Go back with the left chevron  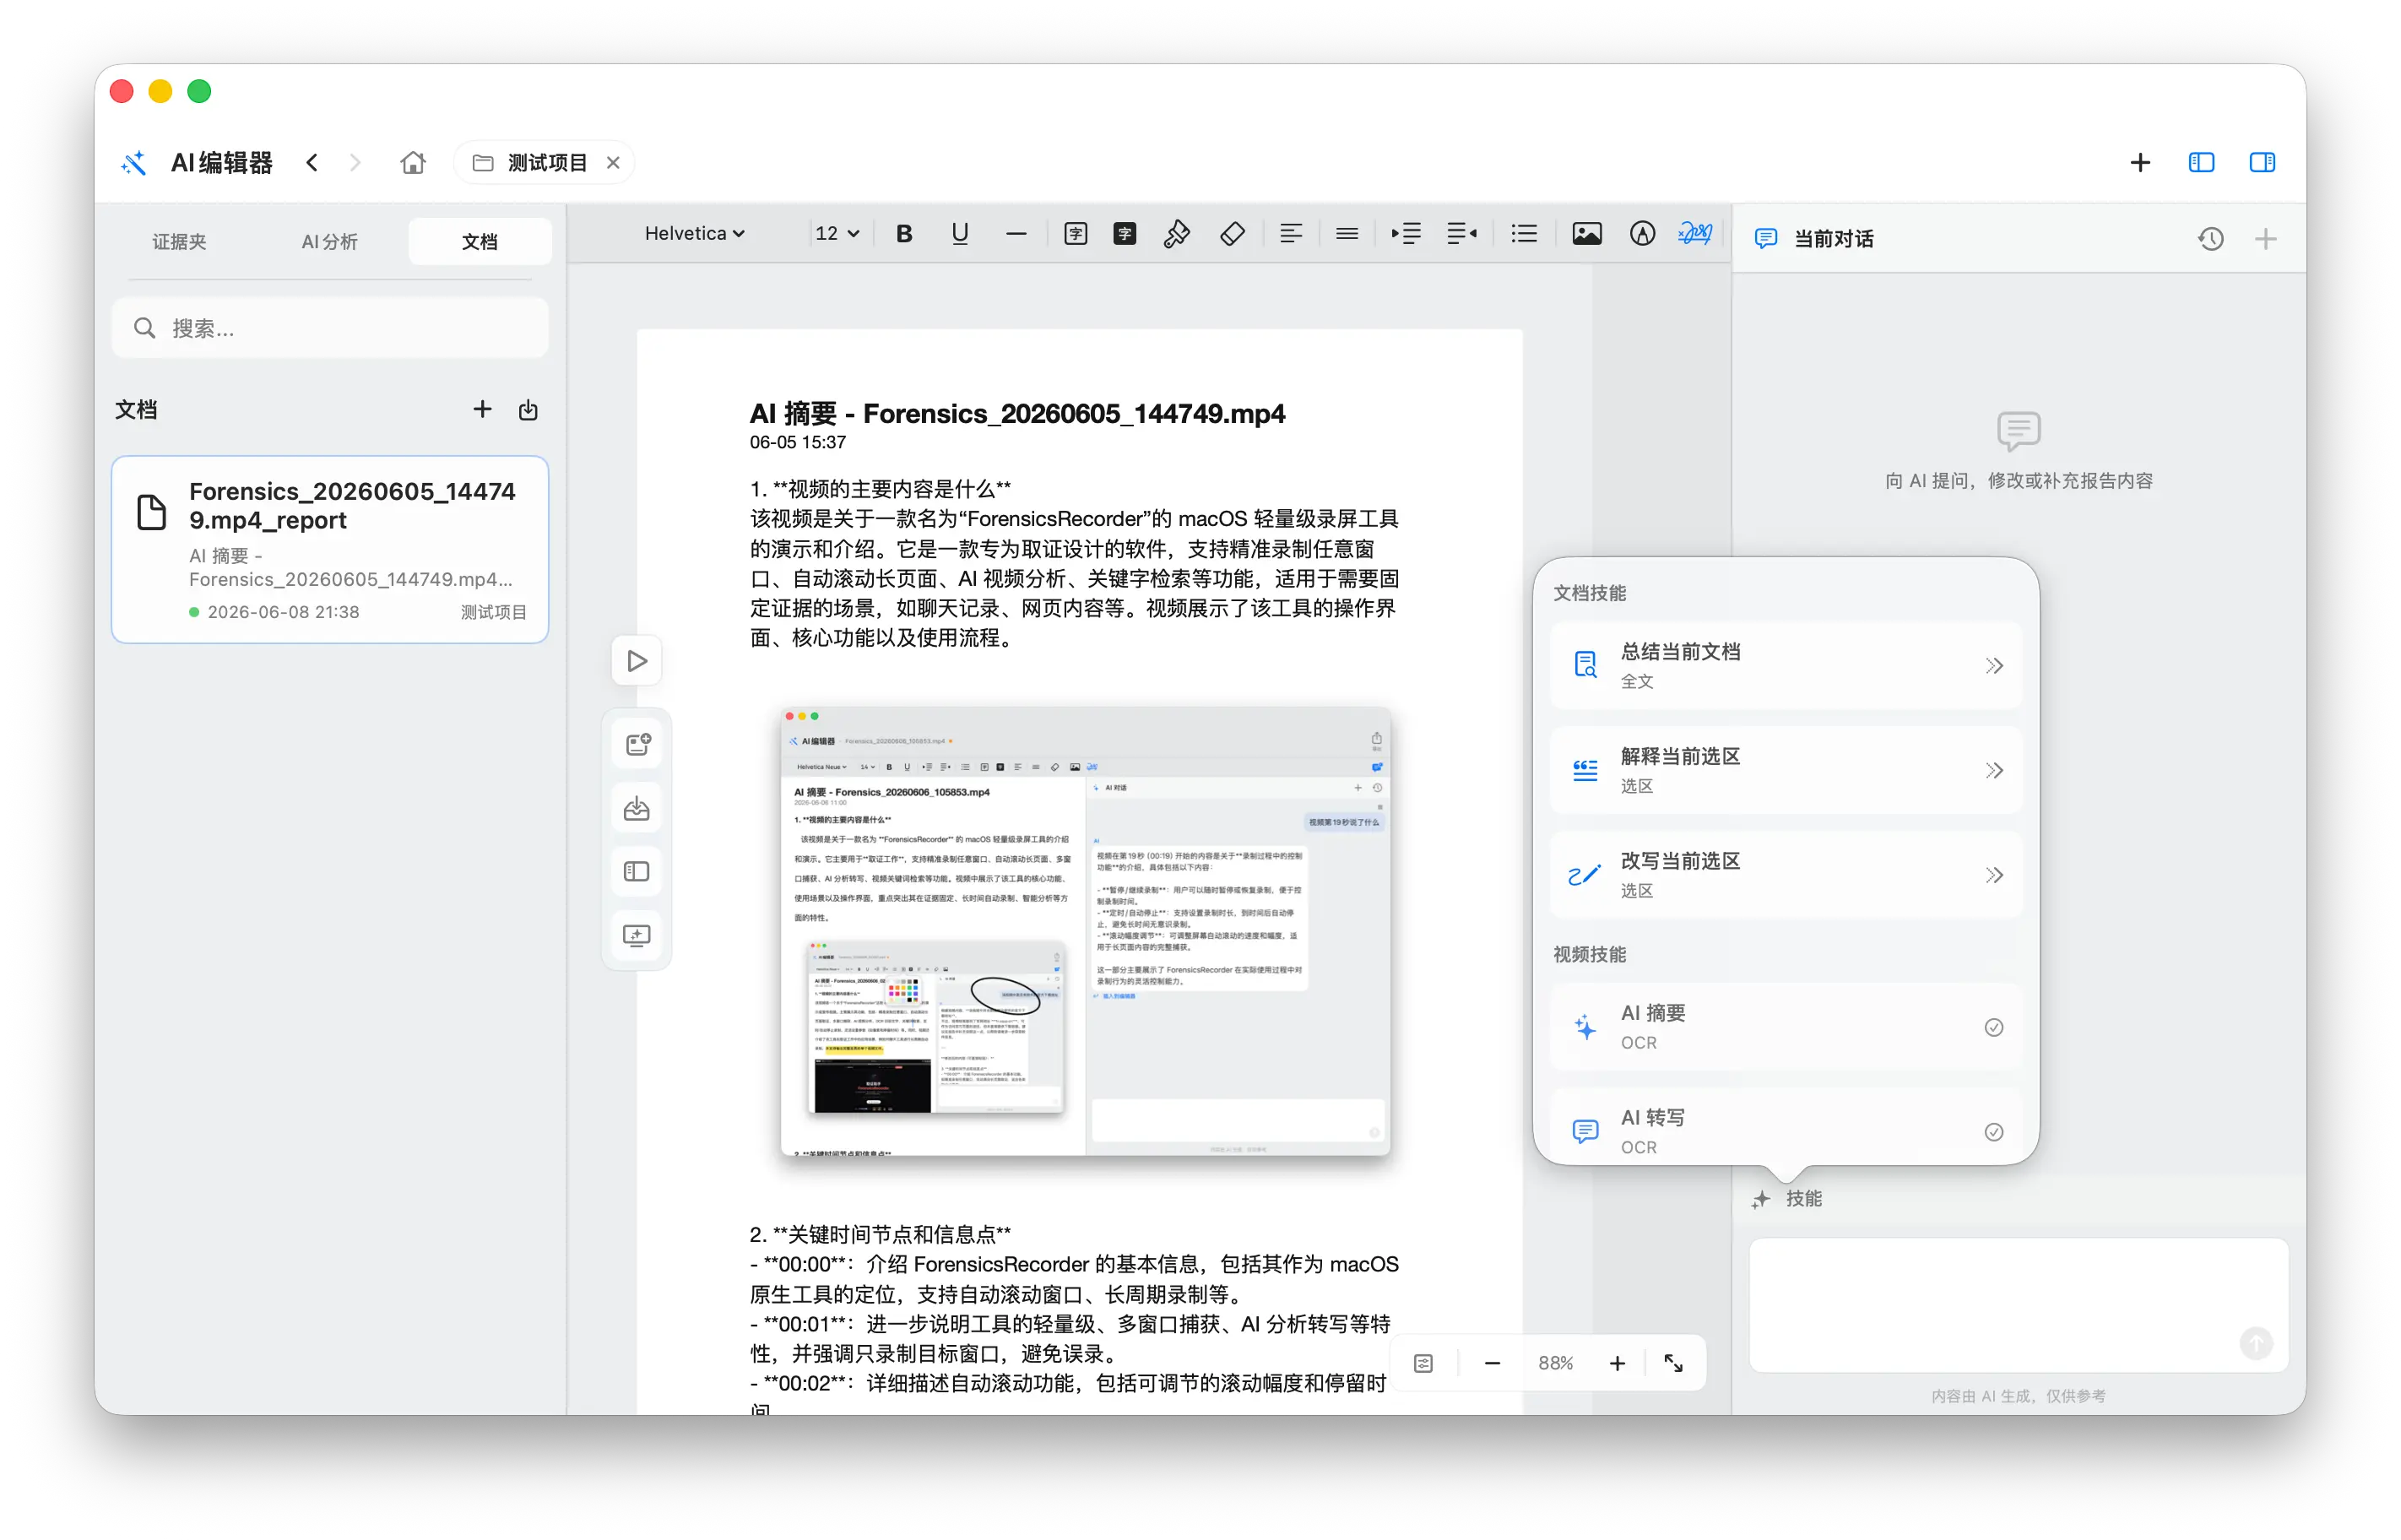(312, 162)
